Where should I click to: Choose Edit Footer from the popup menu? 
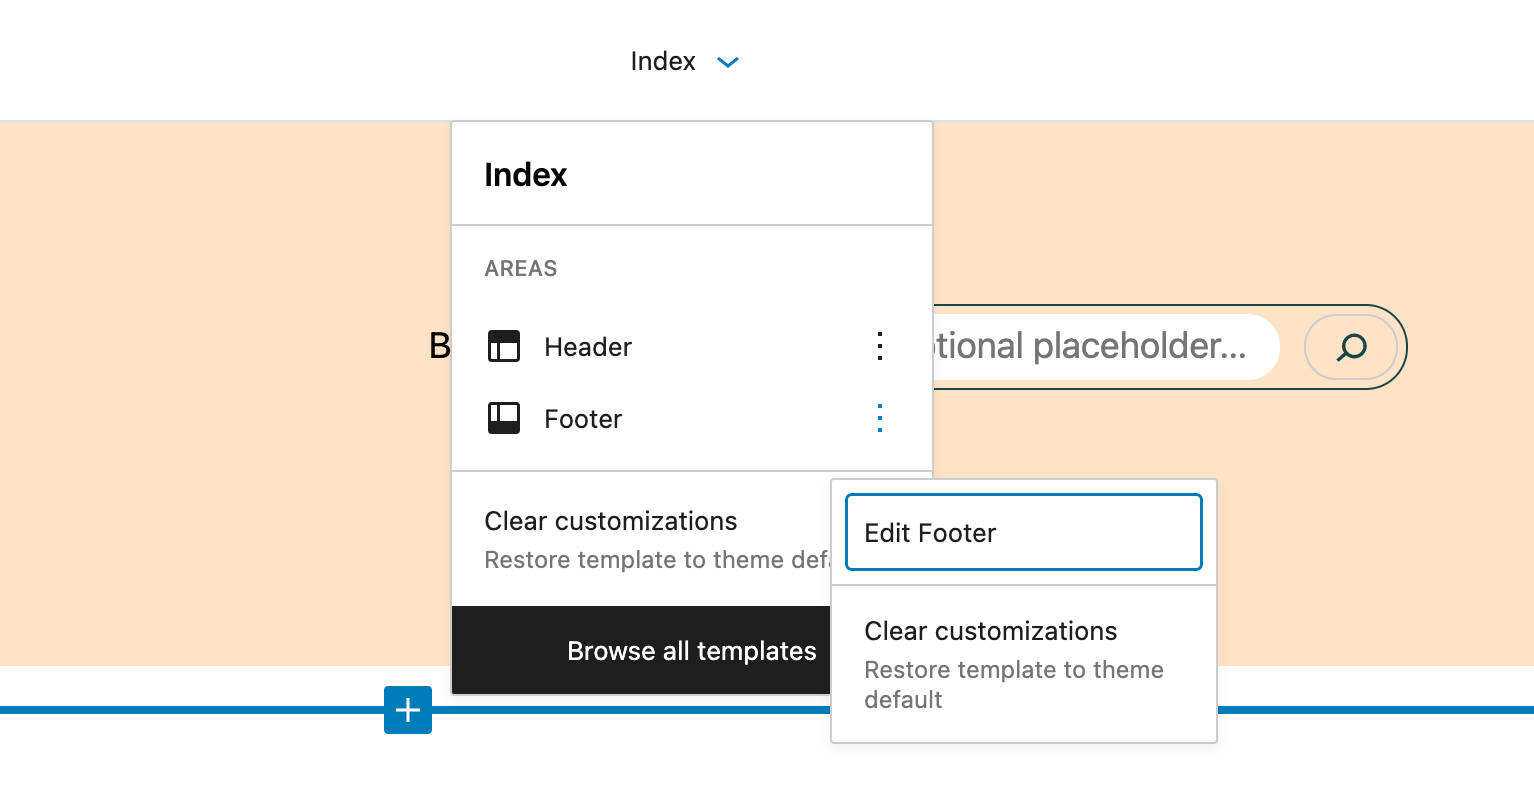point(1023,532)
